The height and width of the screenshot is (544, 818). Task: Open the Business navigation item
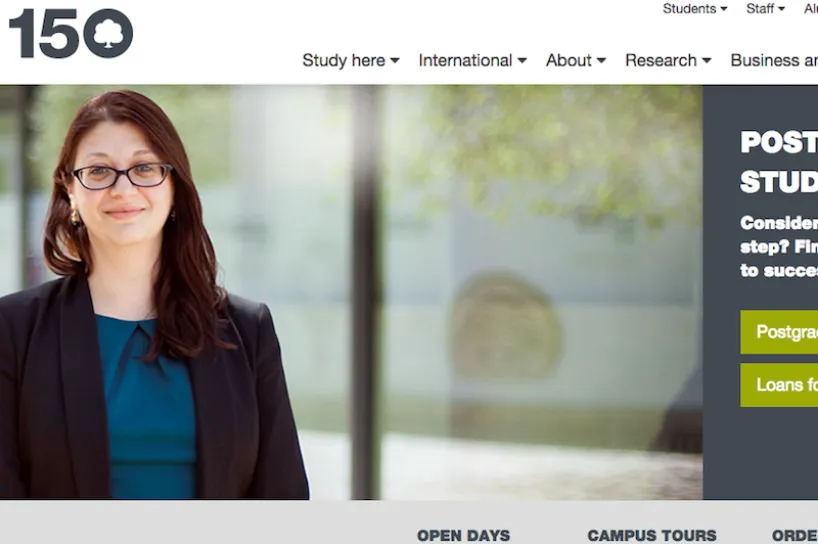coord(774,61)
